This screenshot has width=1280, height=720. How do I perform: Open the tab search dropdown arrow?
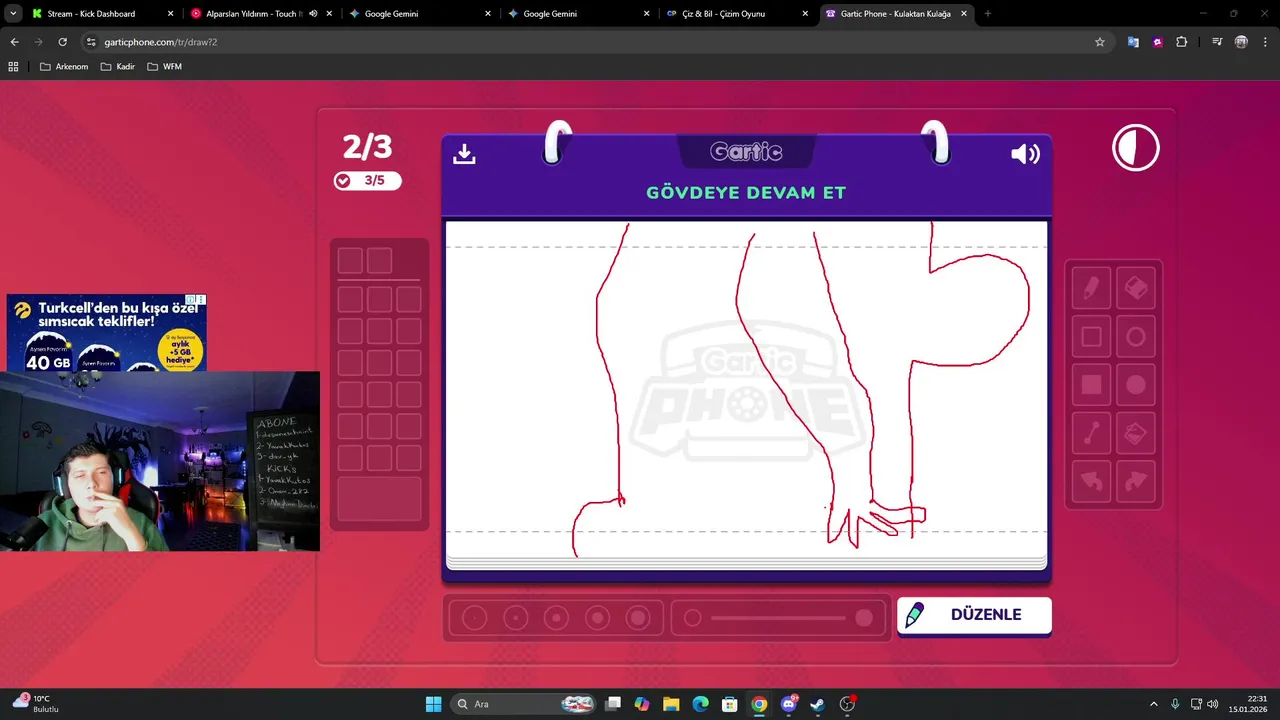[x=13, y=14]
